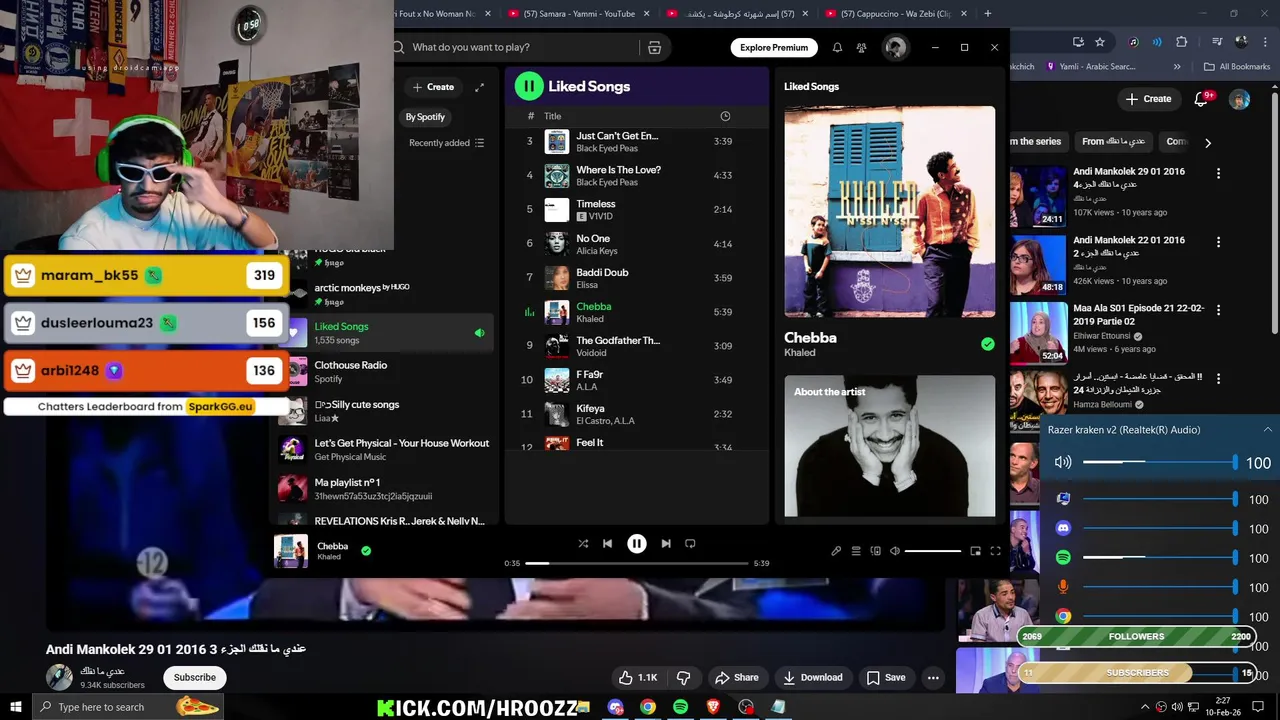1280x720 pixels.
Task: Like the YouTube video with thumbs up
Action: pyautogui.click(x=637, y=677)
